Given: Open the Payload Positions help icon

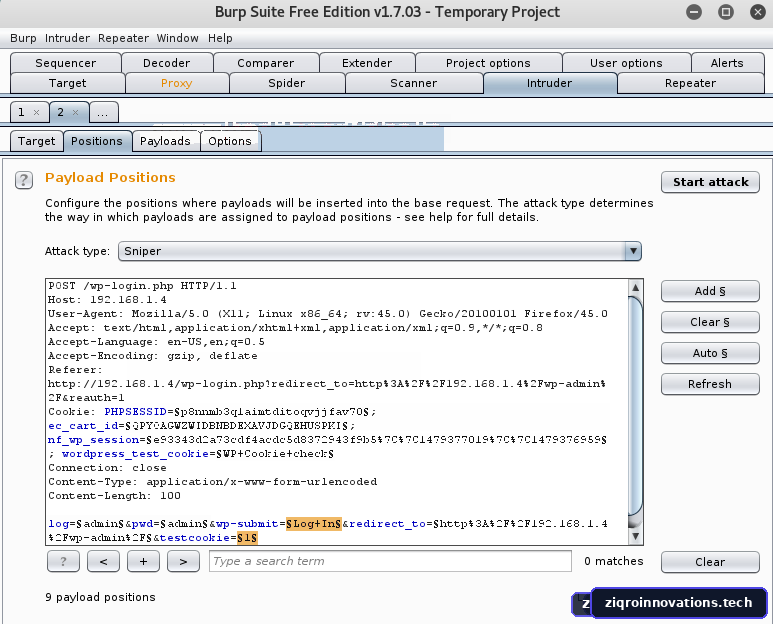Looking at the screenshot, I should click(24, 180).
